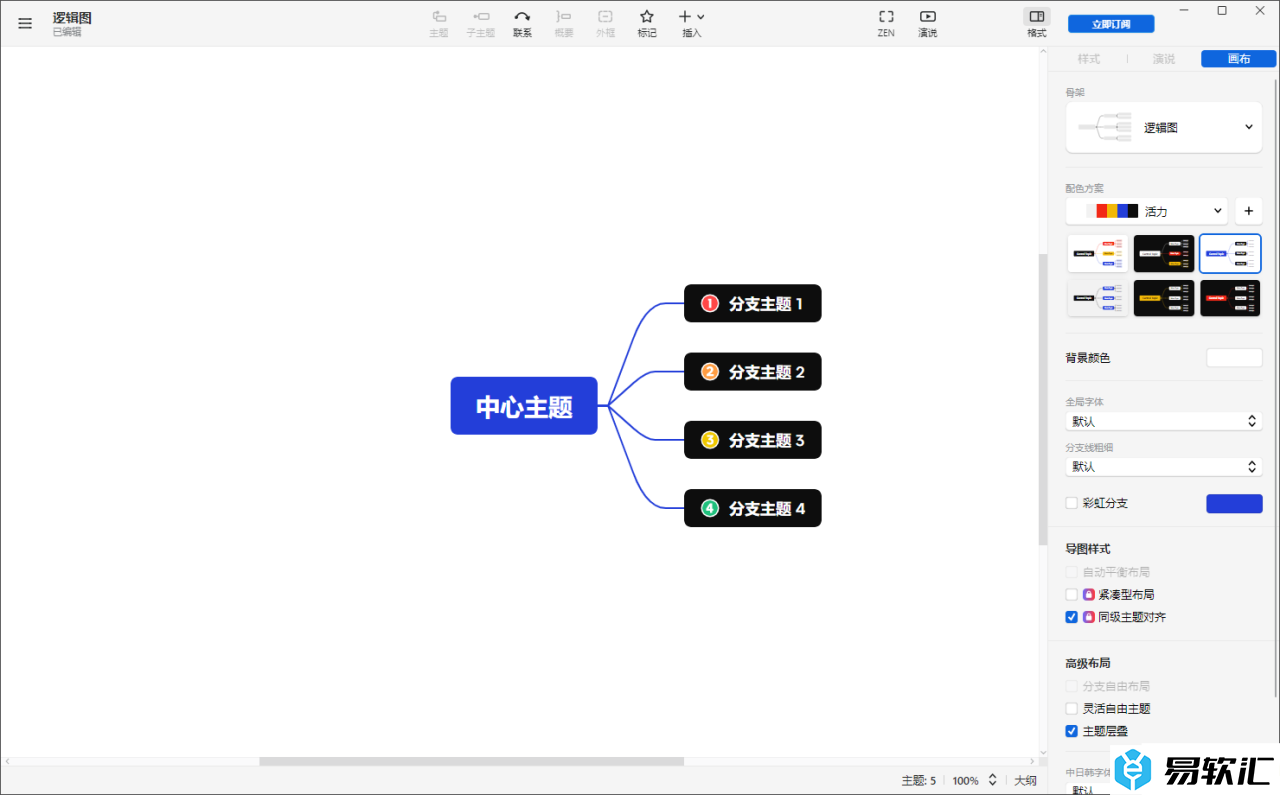Select the 画布 tab
This screenshot has height=795, width=1280.
(1239, 59)
